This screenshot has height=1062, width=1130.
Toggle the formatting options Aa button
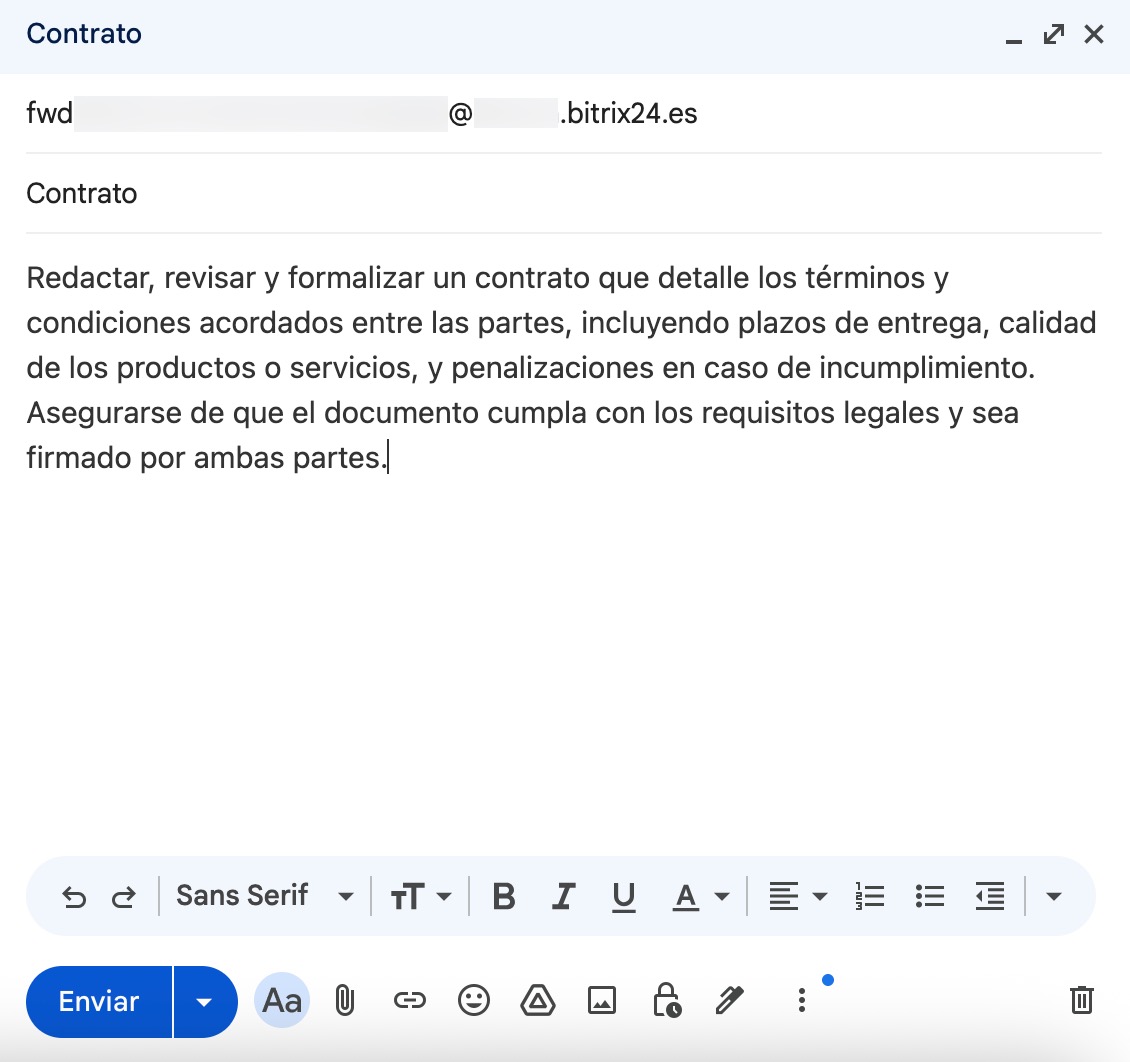[282, 1001]
